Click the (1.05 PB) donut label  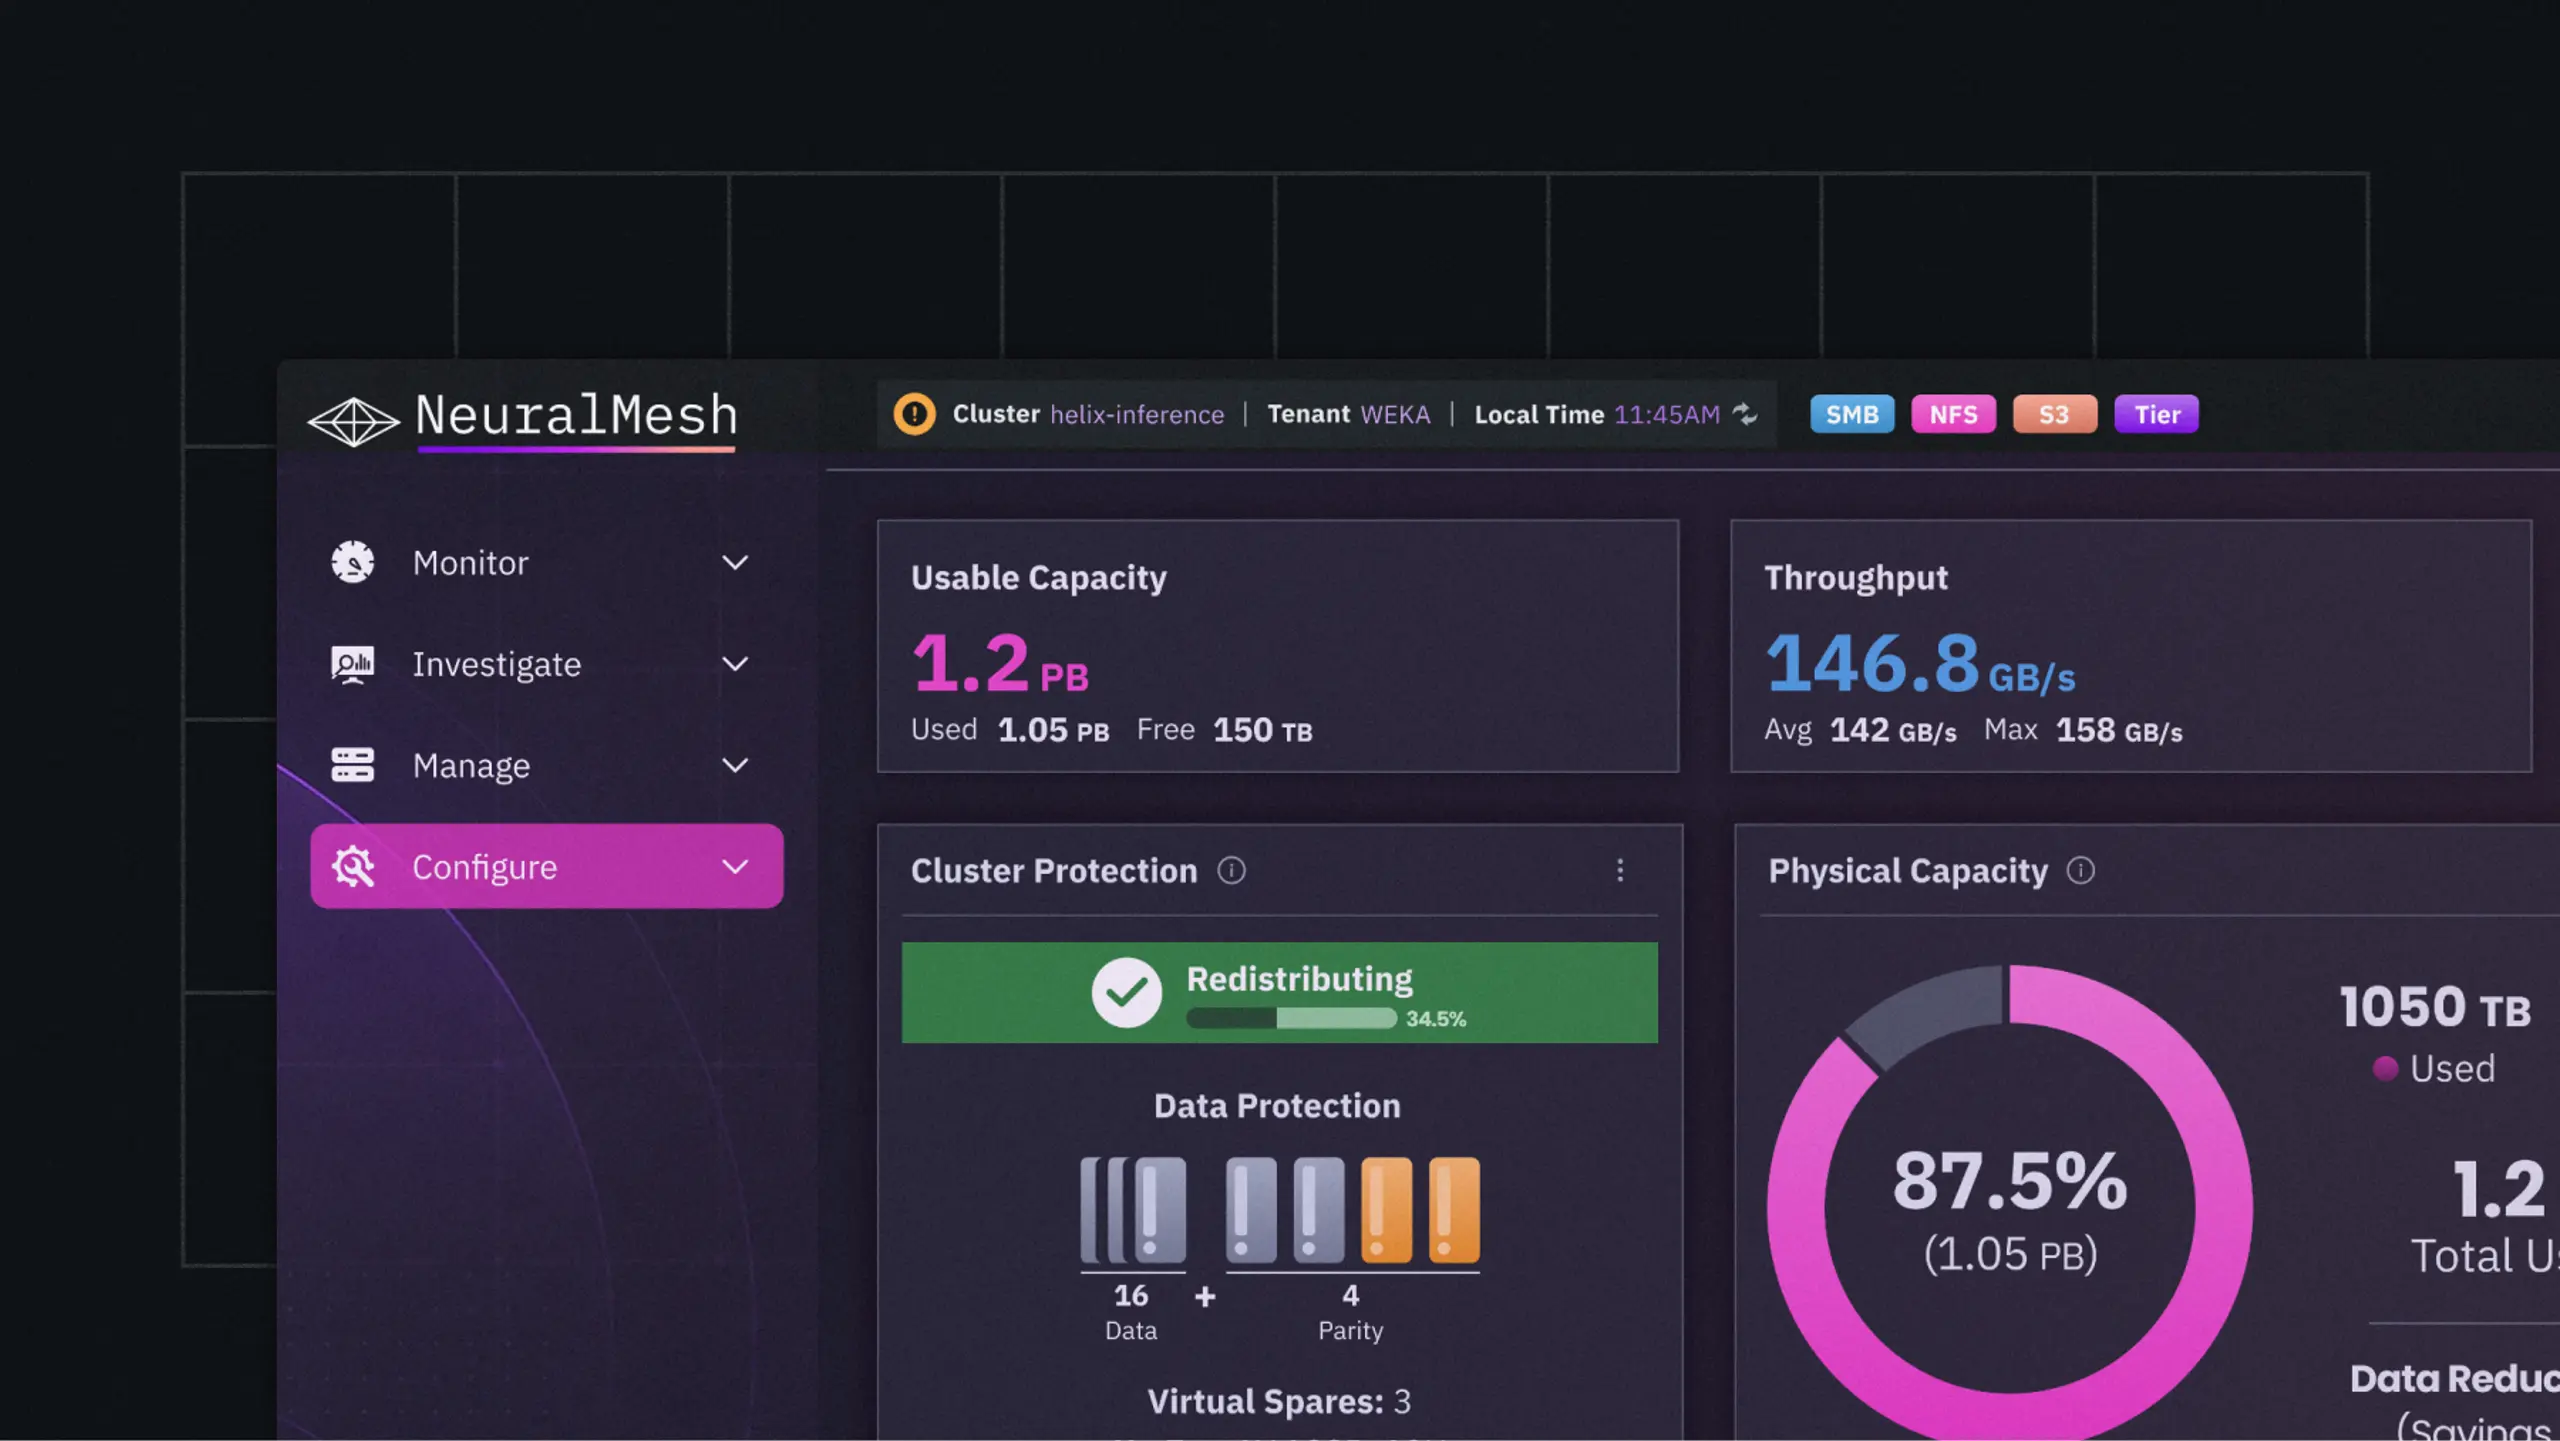[x=2010, y=1254]
